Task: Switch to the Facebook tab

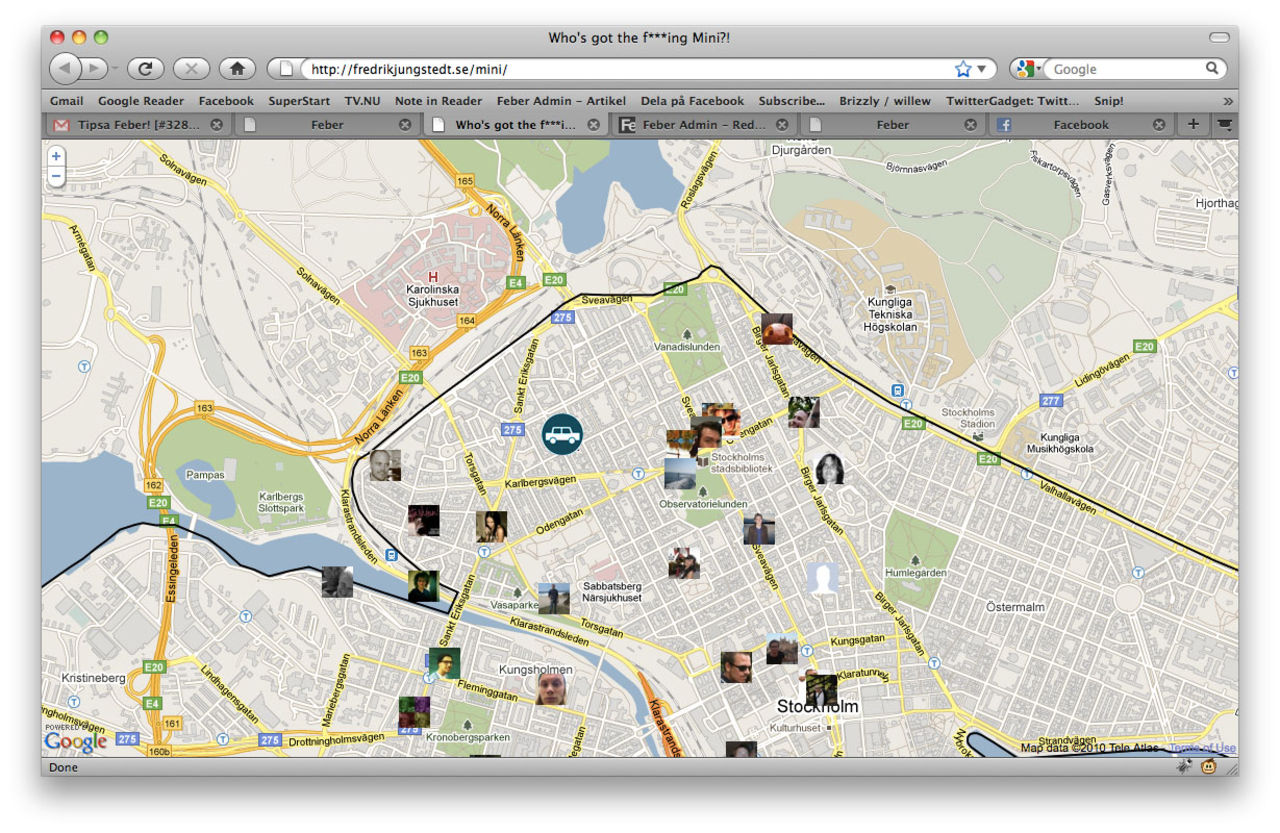Action: click(x=1080, y=125)
